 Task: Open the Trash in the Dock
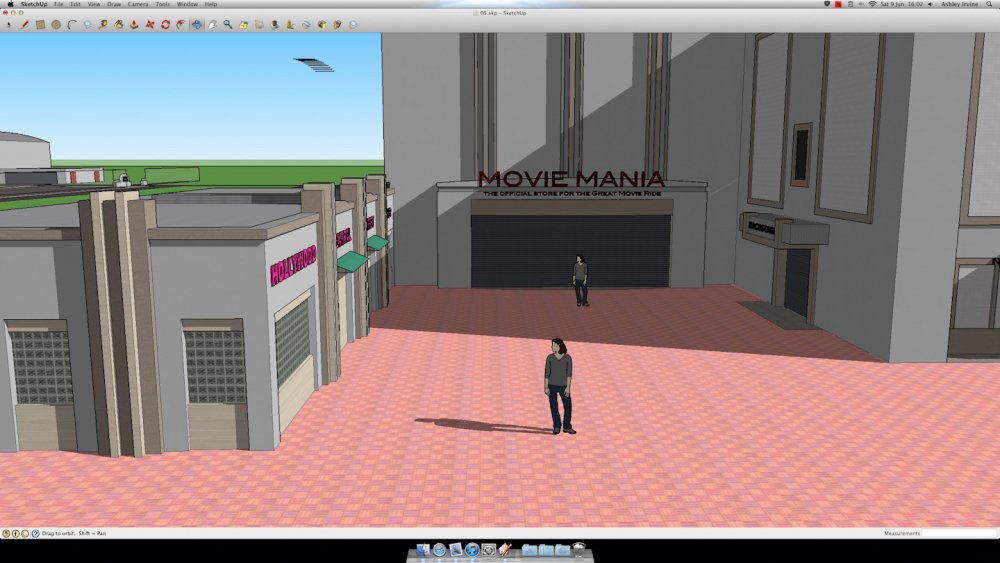[x=579, y=550]
